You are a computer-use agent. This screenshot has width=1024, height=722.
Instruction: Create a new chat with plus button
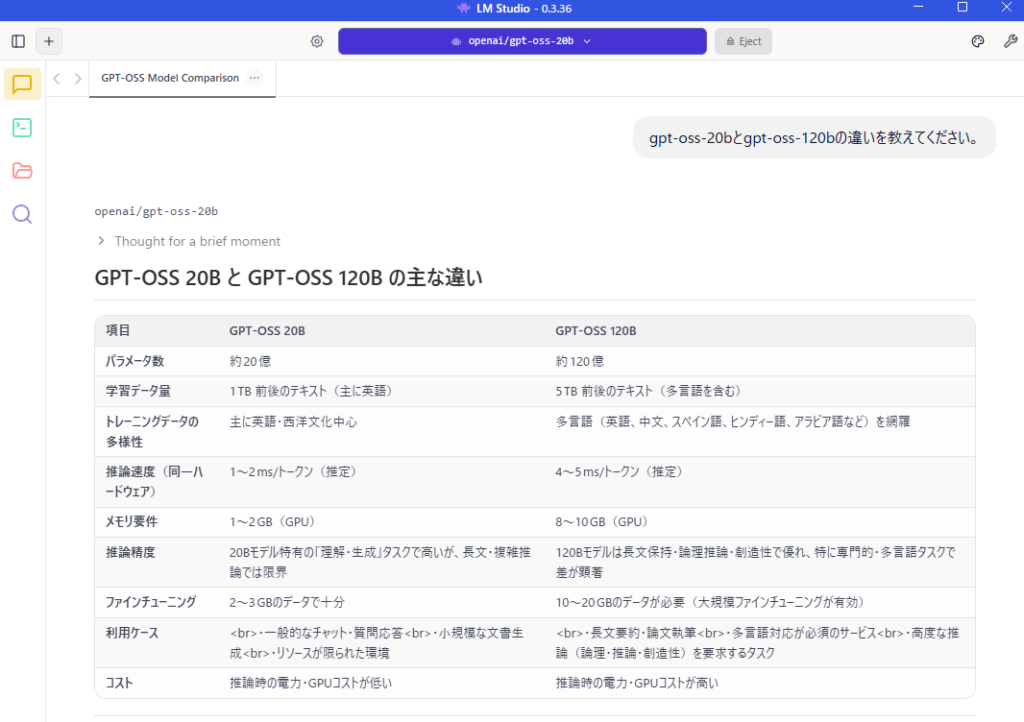pyautogui.click(x=49, y=41)
